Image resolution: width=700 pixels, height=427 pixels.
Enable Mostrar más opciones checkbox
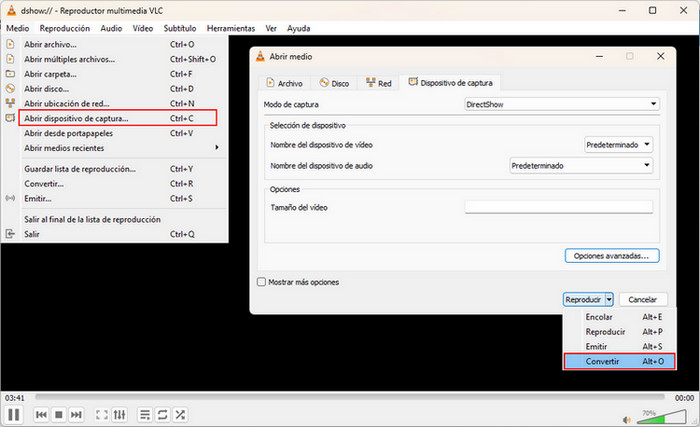(x=262, y=282)
